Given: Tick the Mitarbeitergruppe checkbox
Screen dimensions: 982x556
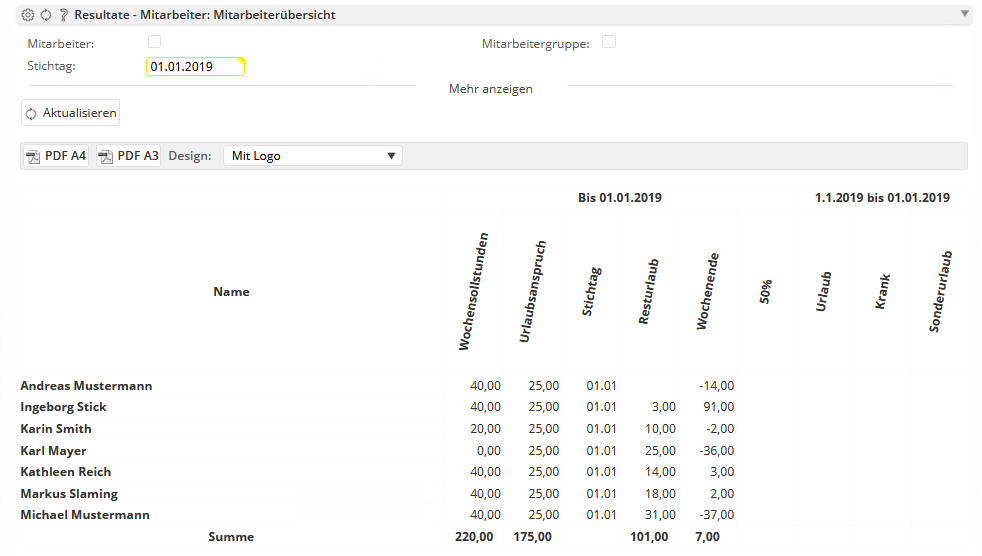Looking at the screenshot, I should coord(608,42).
